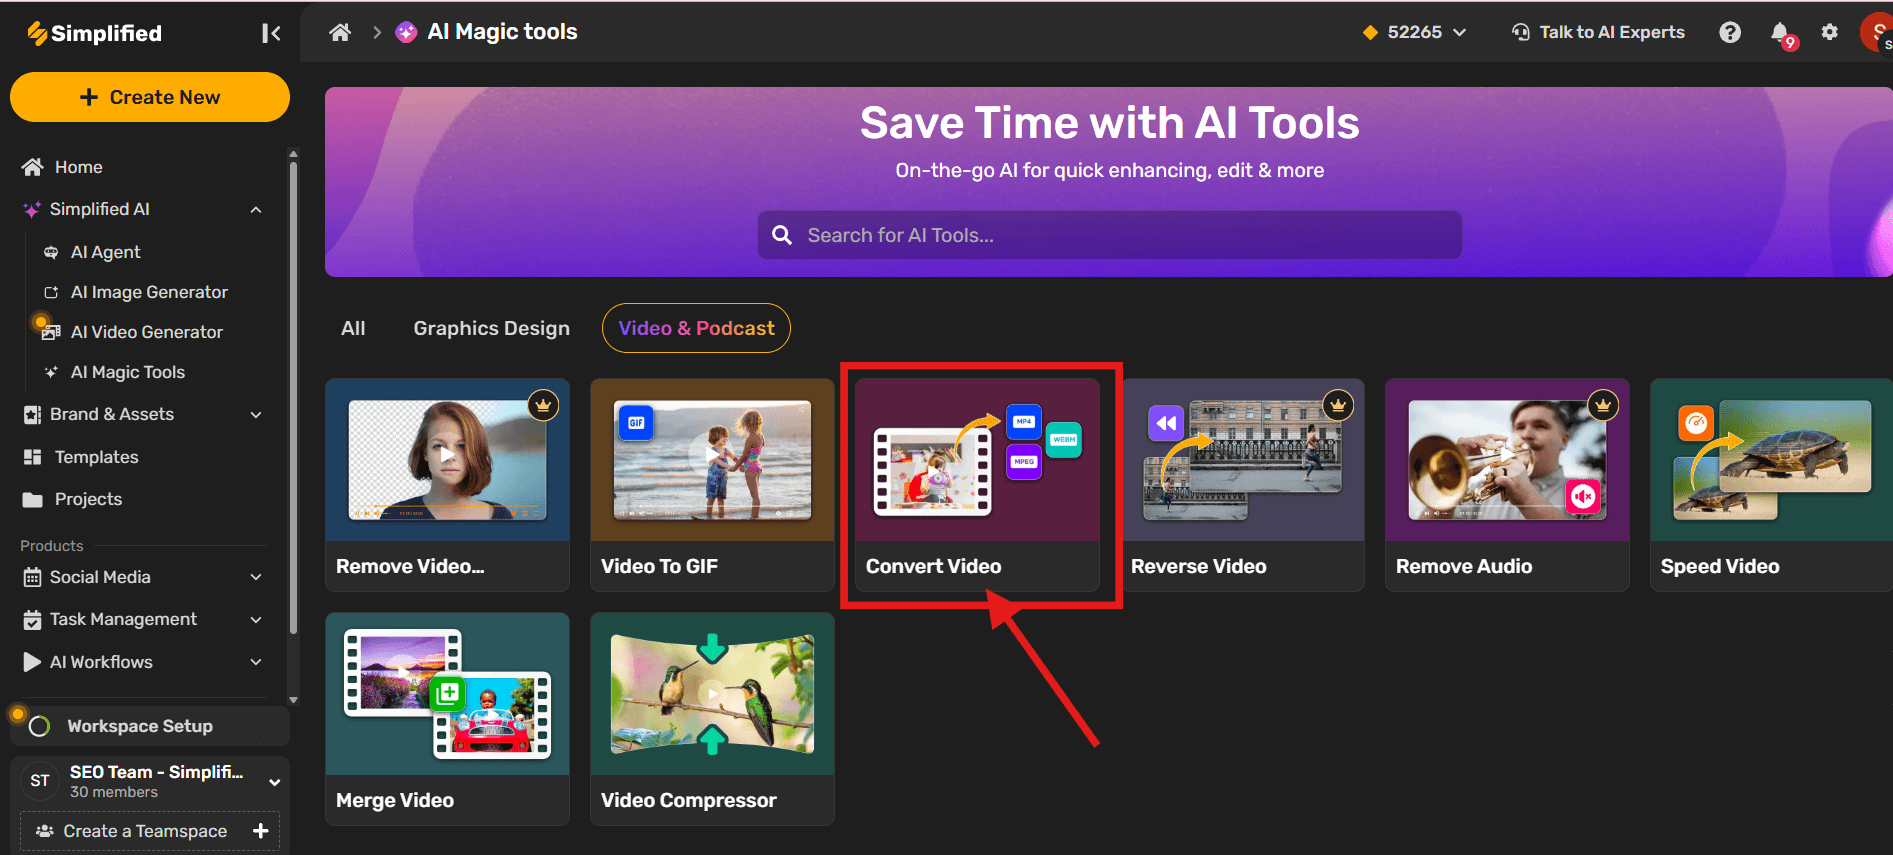Image resolution: width=1893 pixels, height=855 pixels.
Task: Select the All tab
Action: pyautogui.click(x=353, y=328)
